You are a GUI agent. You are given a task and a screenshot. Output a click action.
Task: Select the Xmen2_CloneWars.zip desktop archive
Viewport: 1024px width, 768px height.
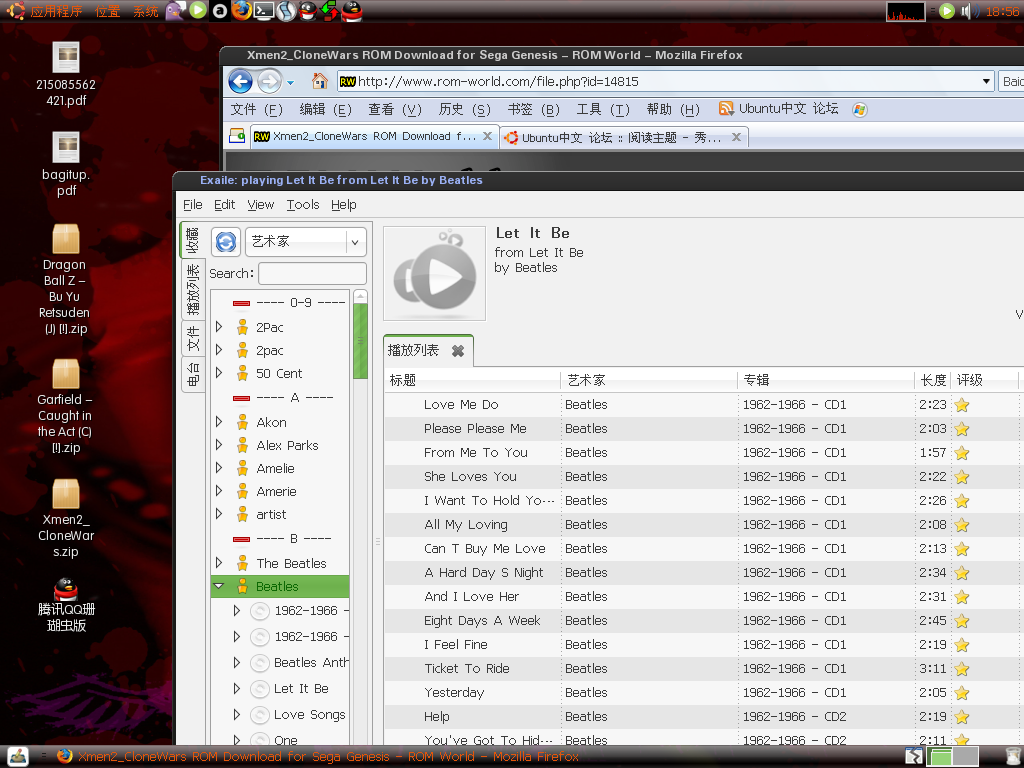point(66,519)
